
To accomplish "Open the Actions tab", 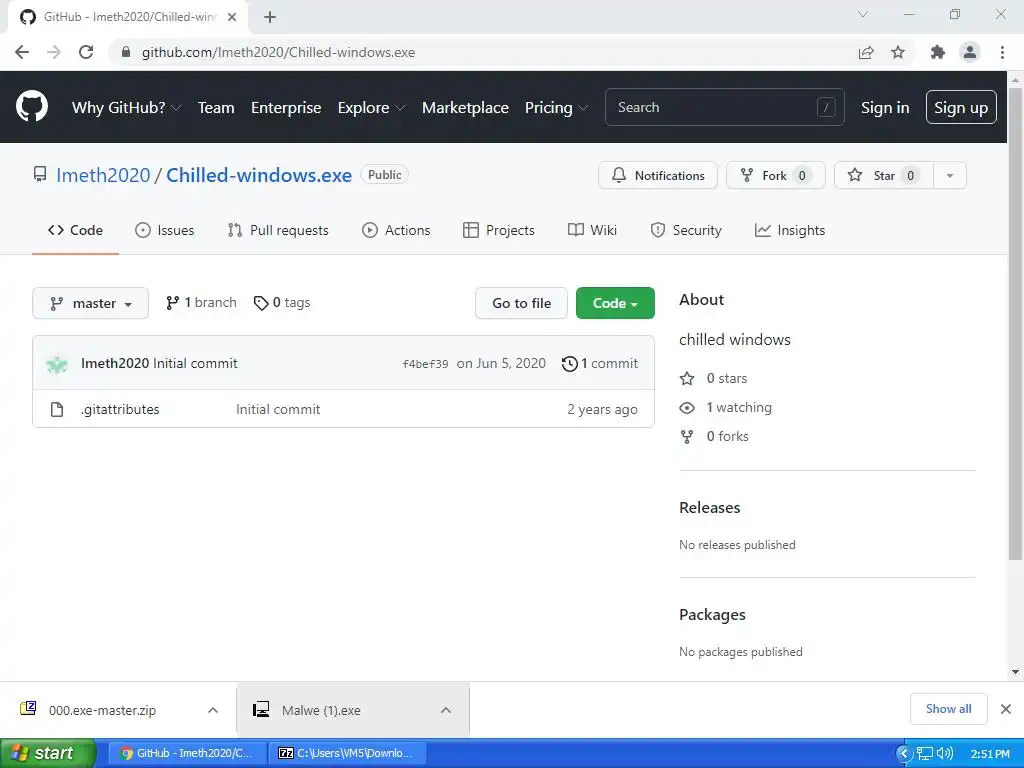I will coord(396,230).
